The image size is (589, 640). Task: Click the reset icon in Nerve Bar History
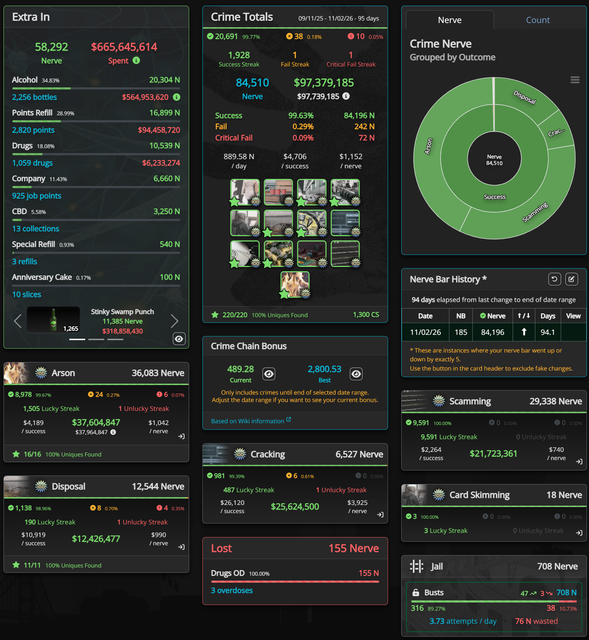coord(554,279)
